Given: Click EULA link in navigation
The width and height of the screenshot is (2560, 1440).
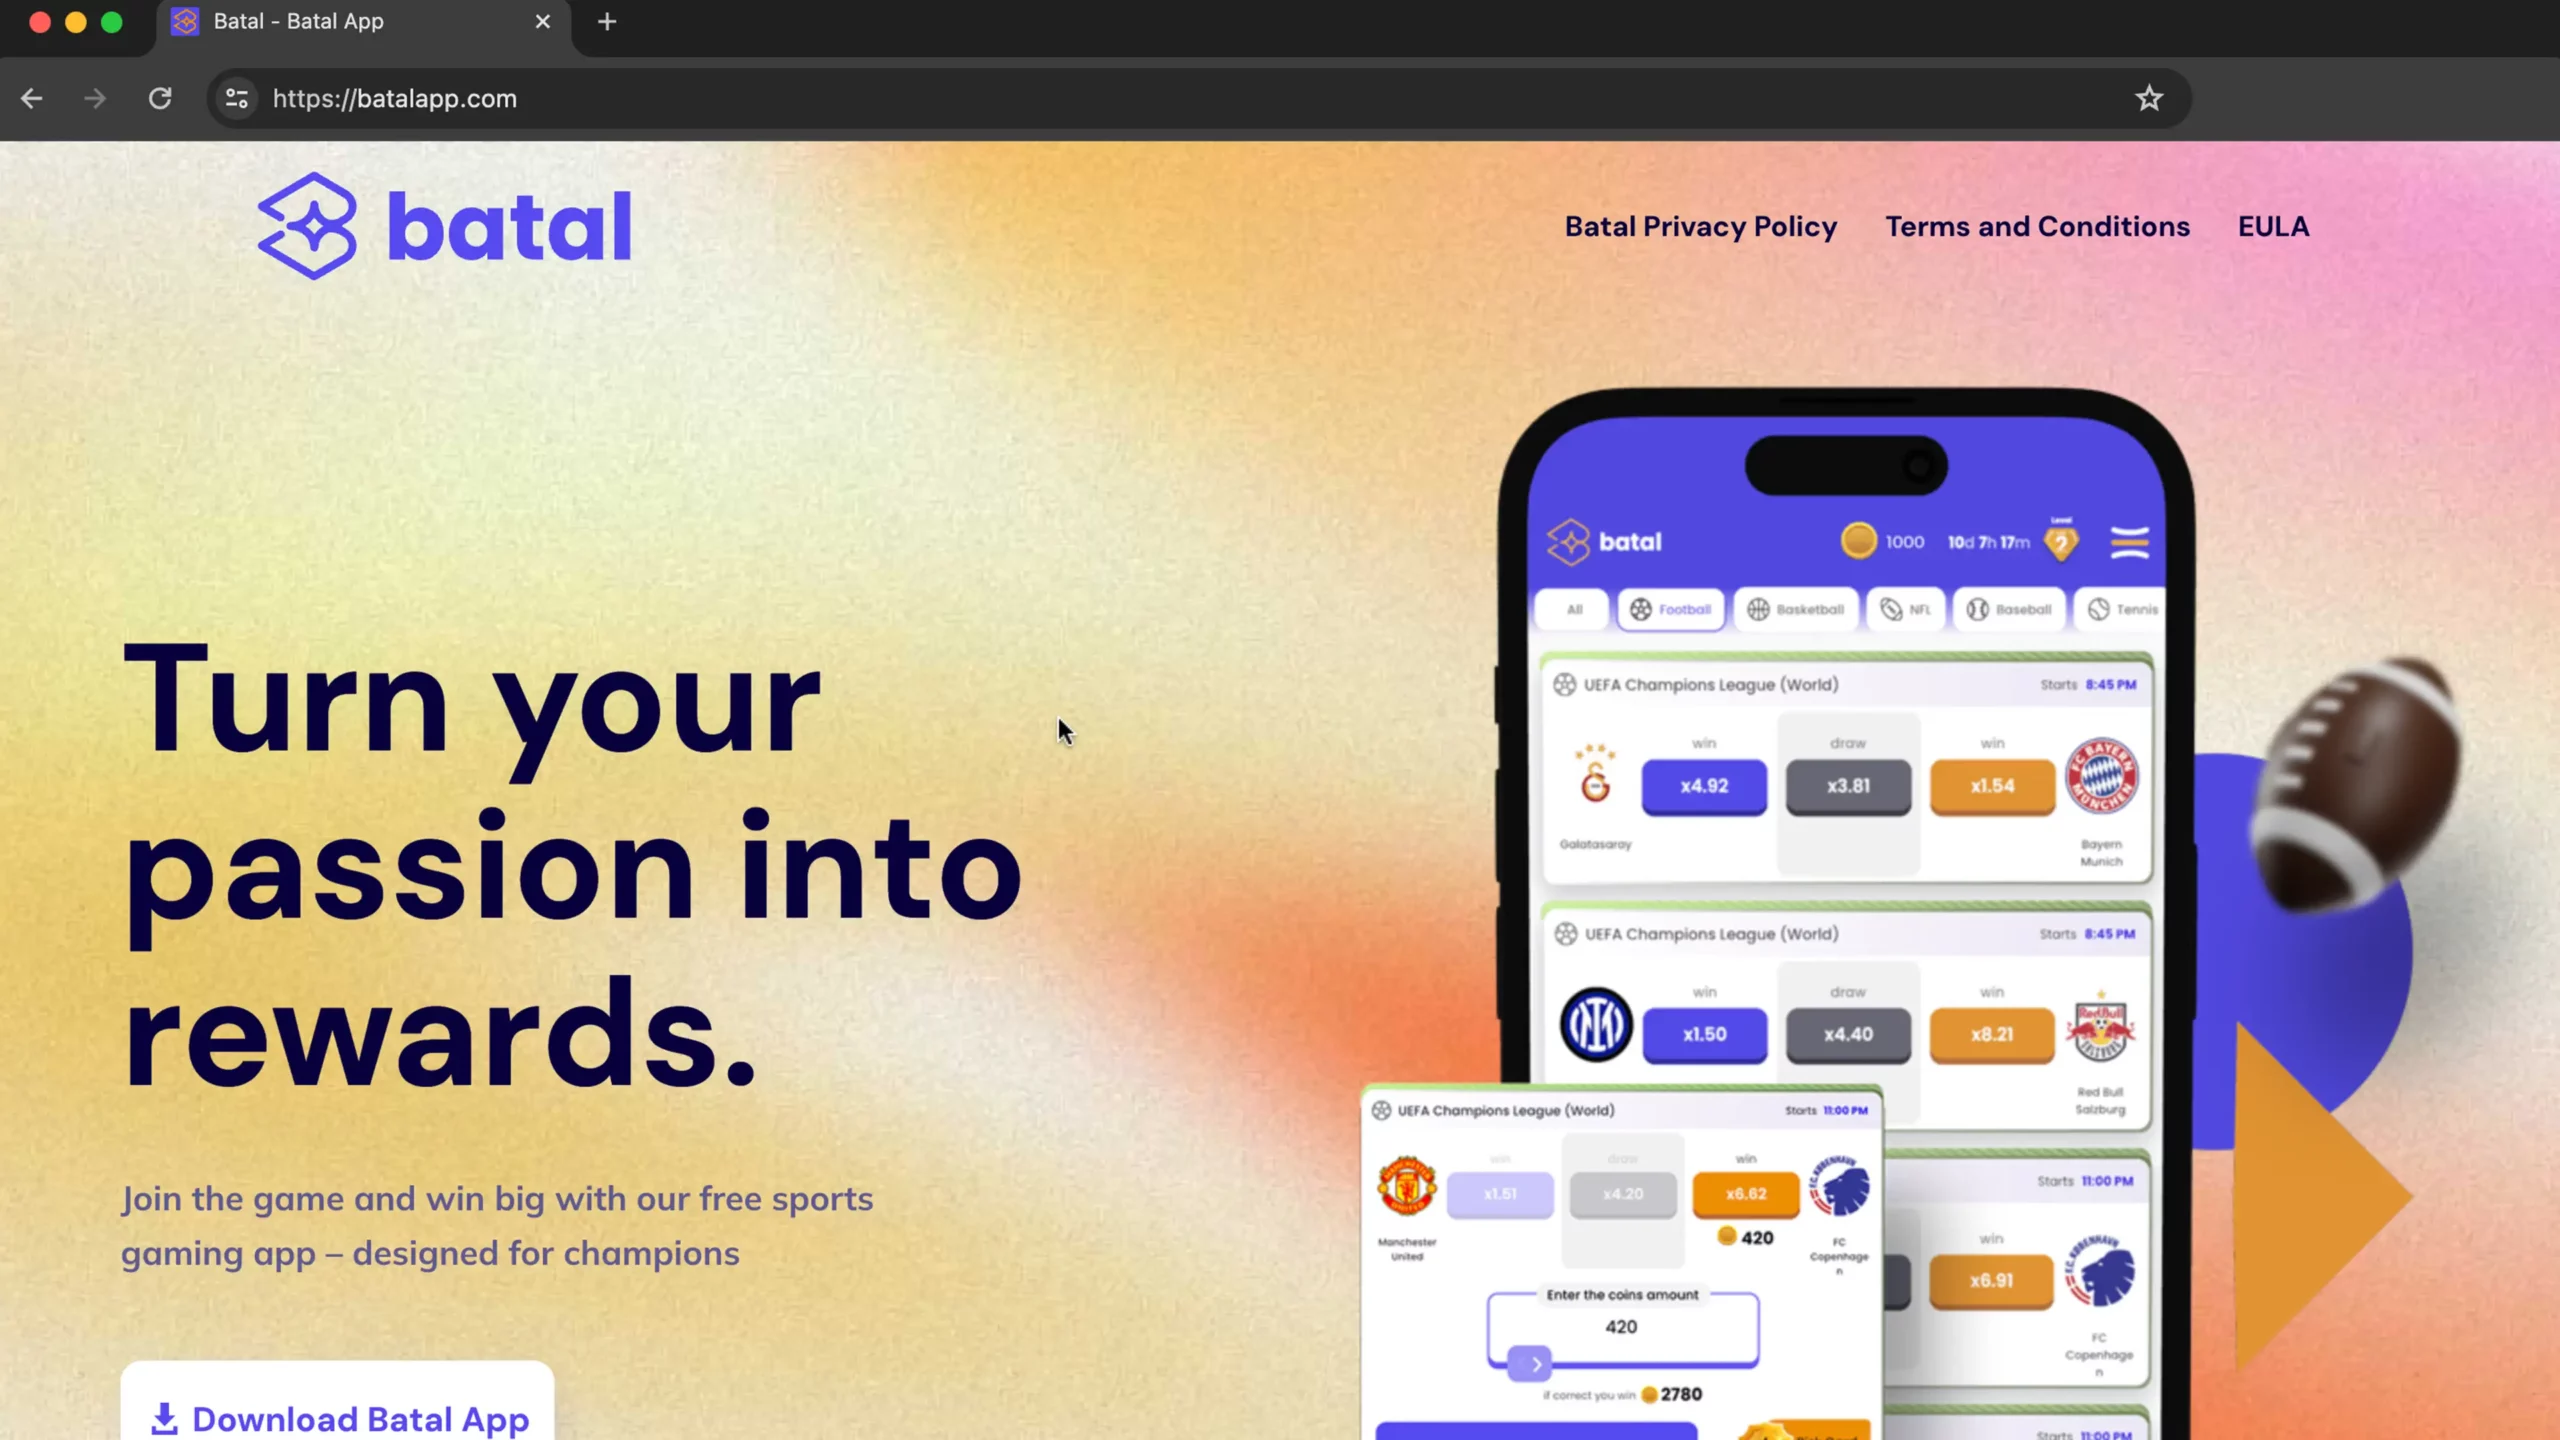Looking at the screenshot, I should (x=2273, y=225).
